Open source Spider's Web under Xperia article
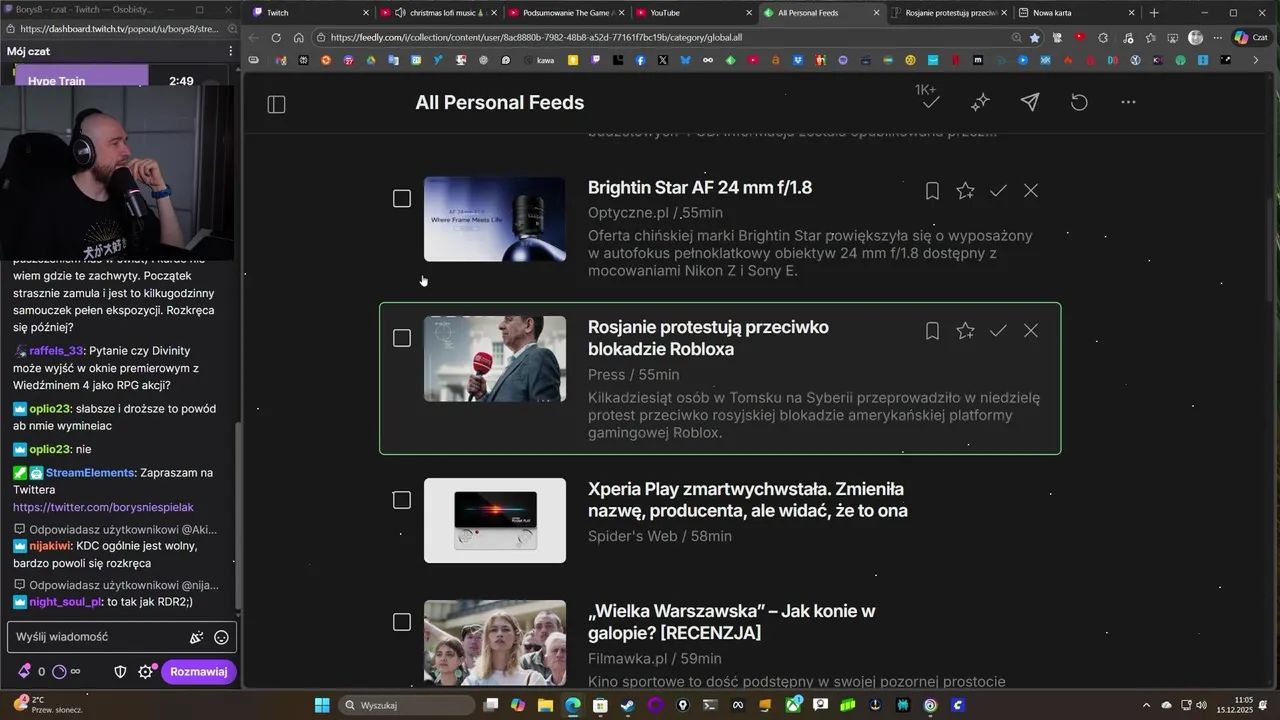1280x720 pixels. click(632, 536)
